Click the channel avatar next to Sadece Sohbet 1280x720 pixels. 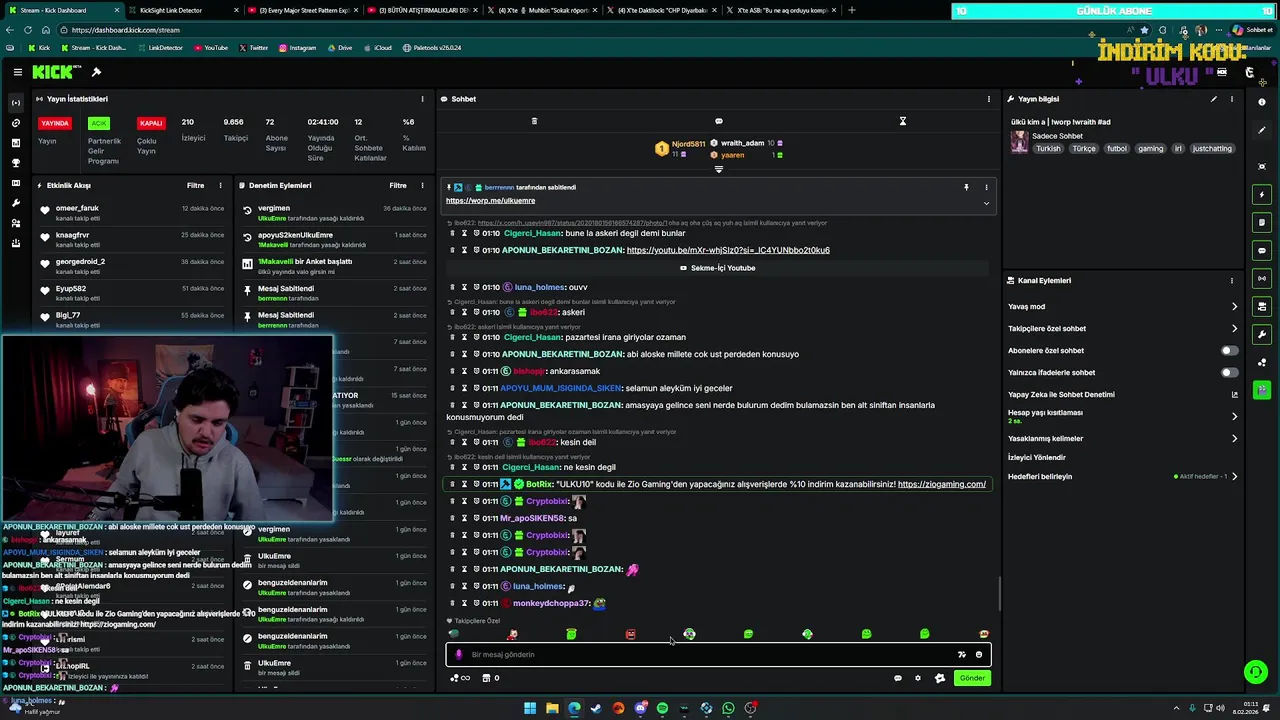tap(1019, 142)
